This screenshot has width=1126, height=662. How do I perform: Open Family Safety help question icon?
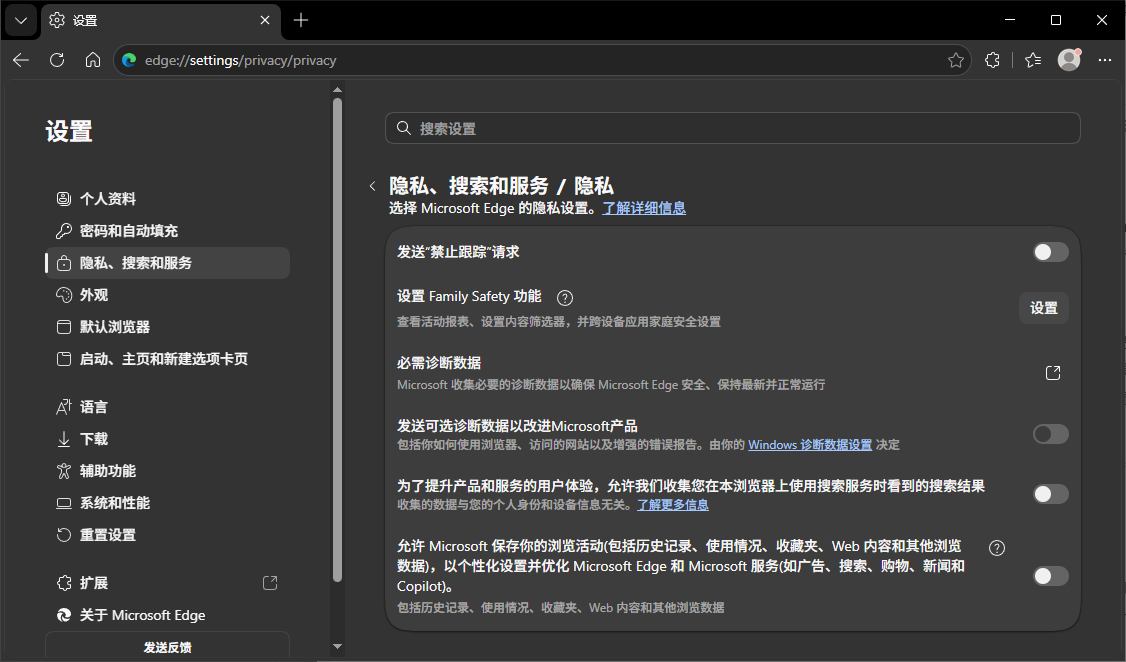click(565, 298)
